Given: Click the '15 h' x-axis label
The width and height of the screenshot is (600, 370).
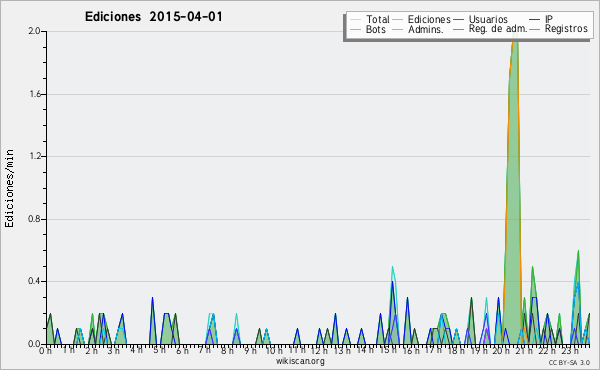Looking at the screenshot, I should [388, 350].
